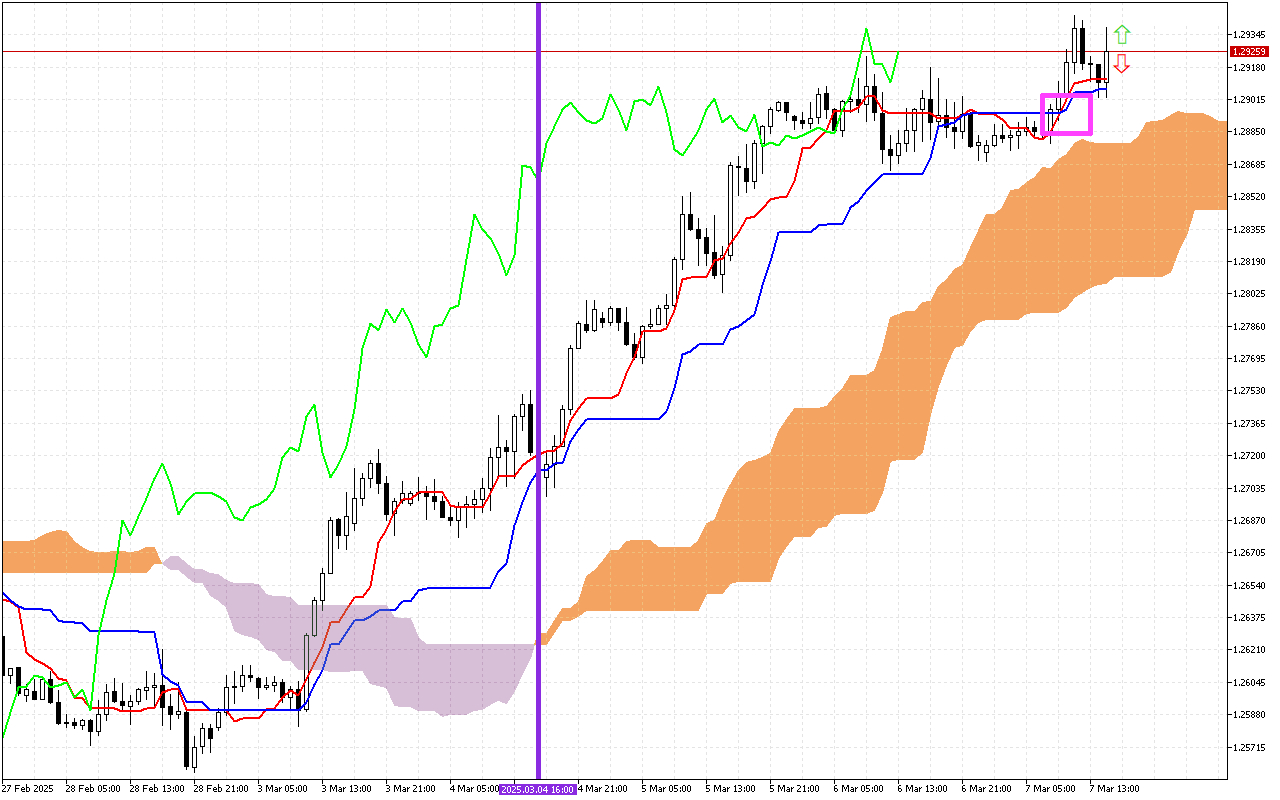Click the 1.25715 price axis label
Viewport: 1280px width, 800px height.
coord(1251,748)
